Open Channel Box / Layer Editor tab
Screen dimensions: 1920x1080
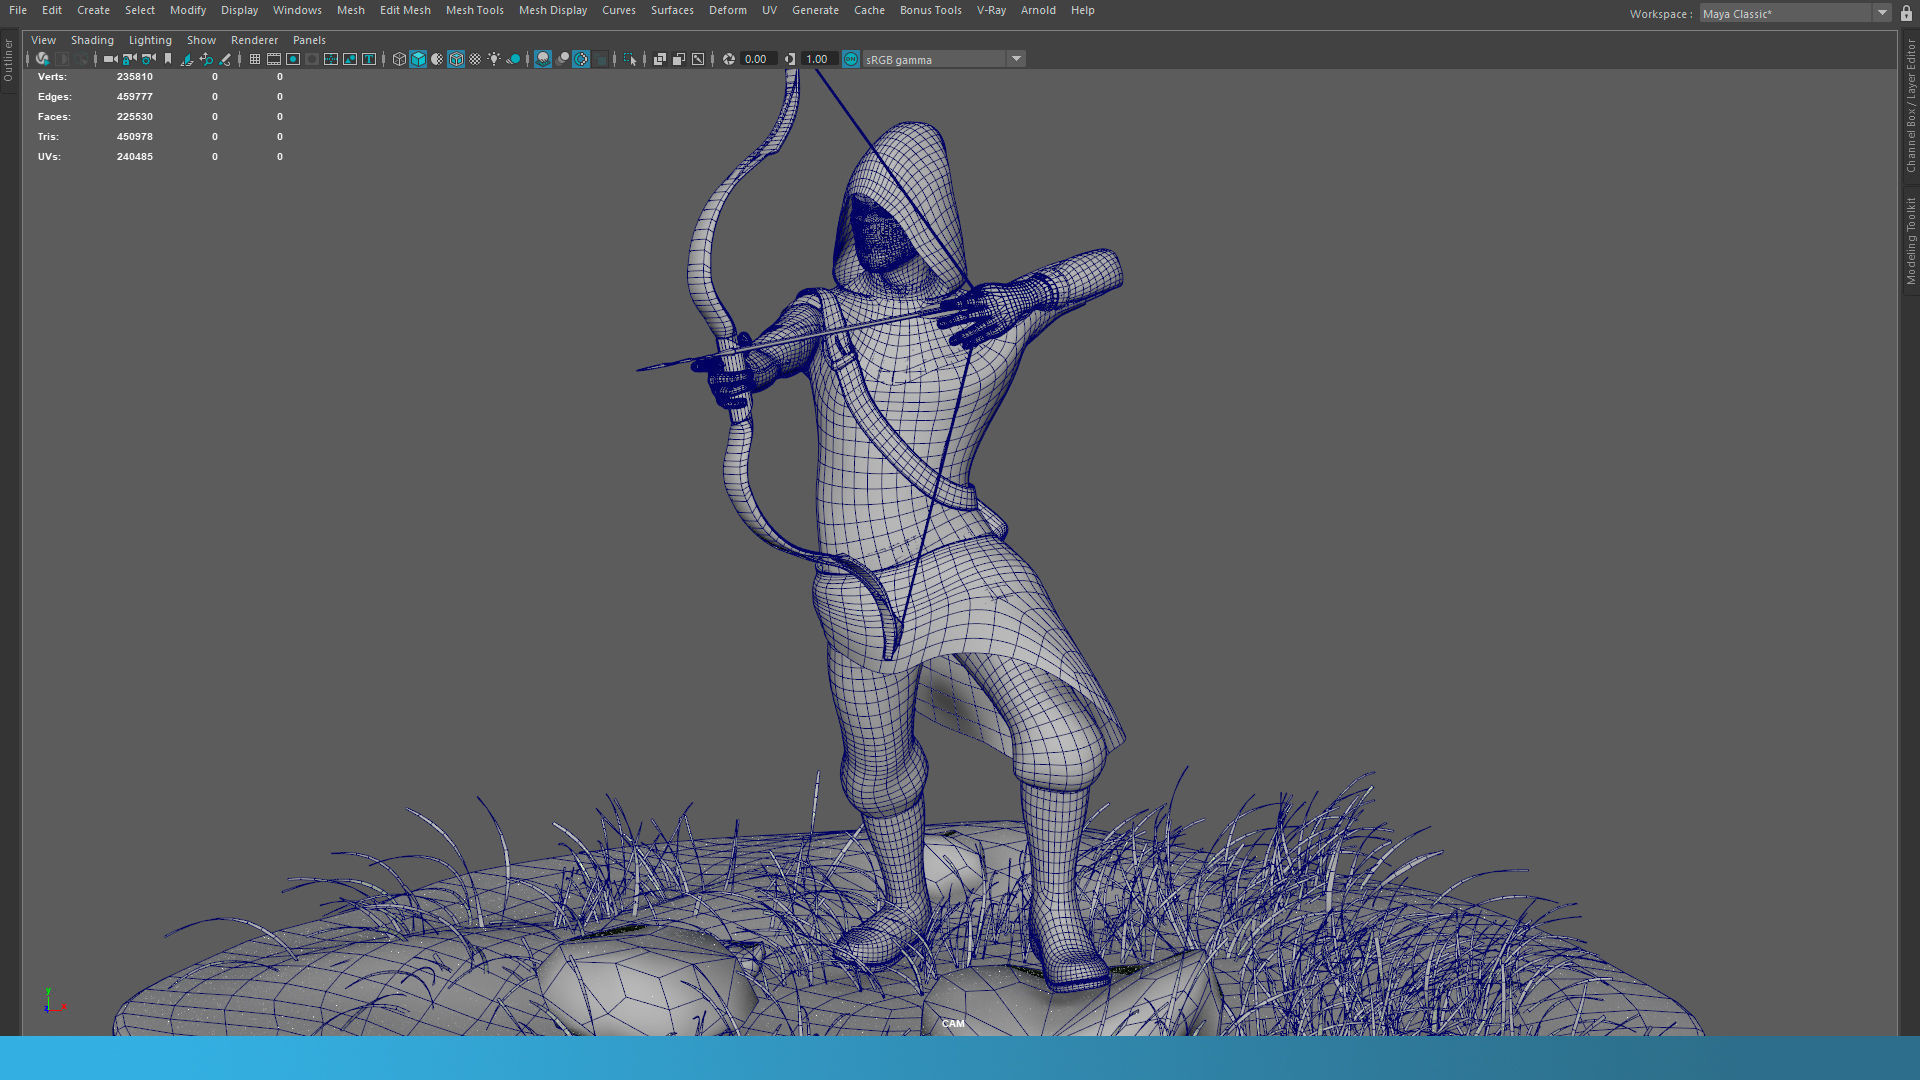(x=1910, y=106)
